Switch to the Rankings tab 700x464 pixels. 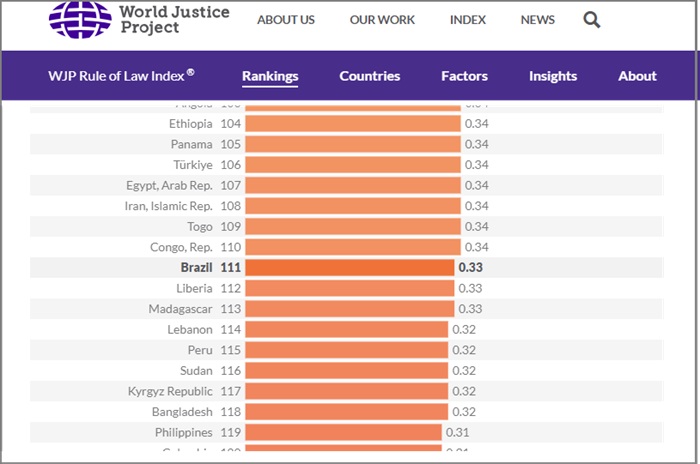pyautogui.click(x=270, y=76)
